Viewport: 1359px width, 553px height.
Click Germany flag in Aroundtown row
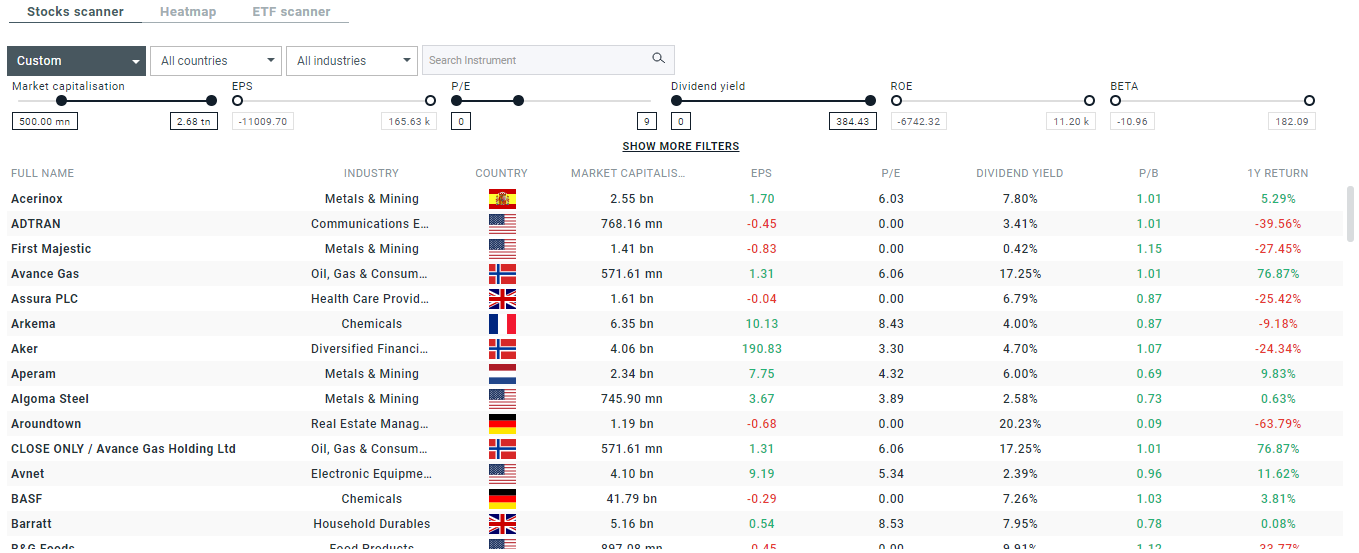point(502,424)
